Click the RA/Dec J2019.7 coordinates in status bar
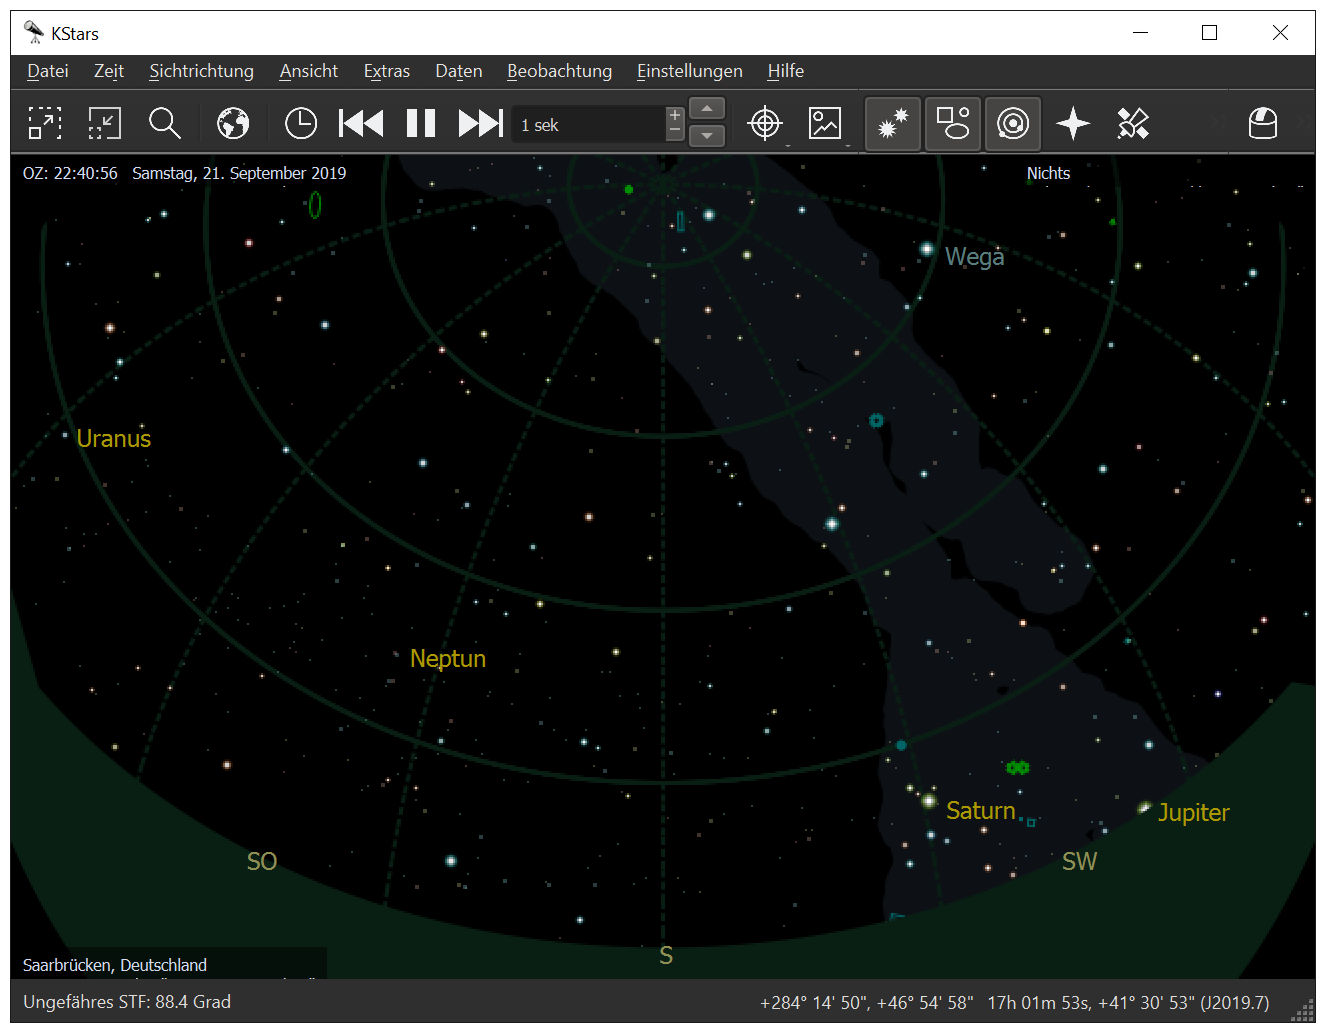The width and height of the screenshot is (1327, 1034). [x=1128, y=1003]
